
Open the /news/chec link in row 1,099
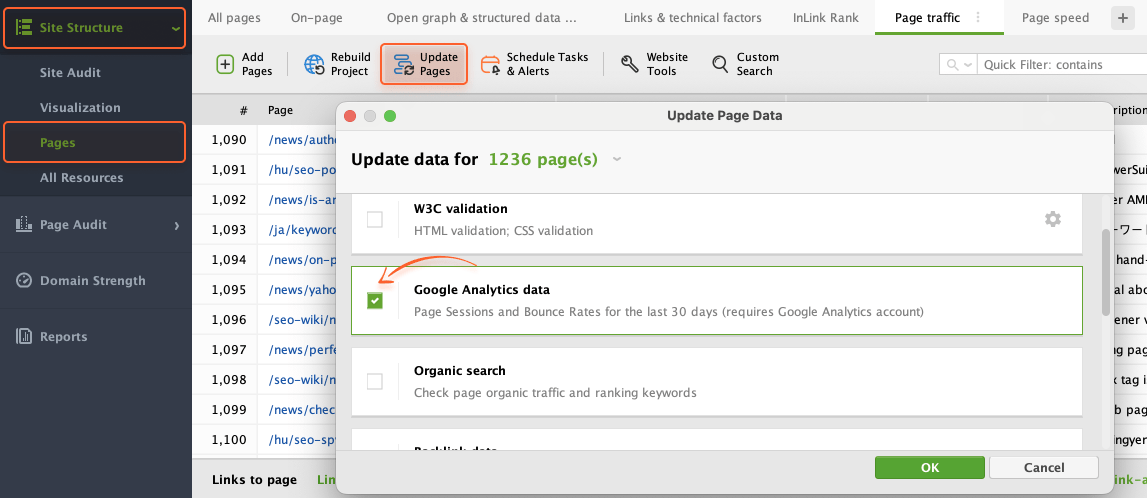pos(302,410)
